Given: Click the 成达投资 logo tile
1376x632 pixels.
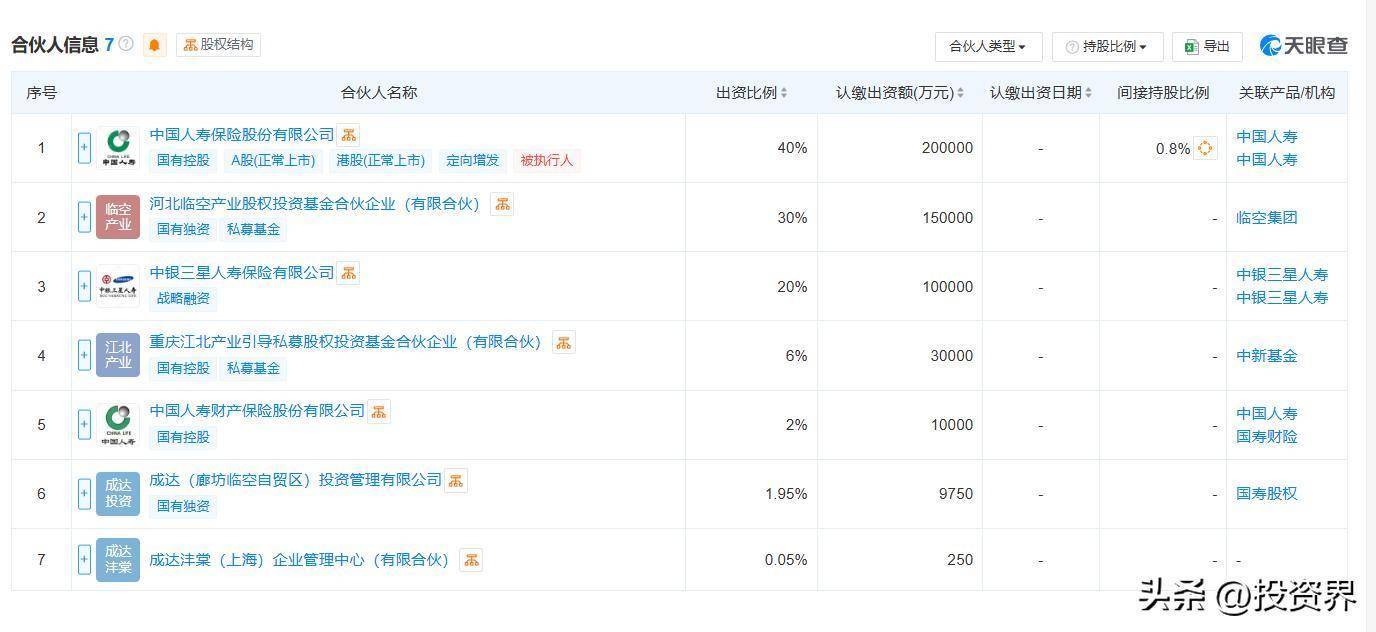Looking at the screenshot, I should [x=118, y=494].
